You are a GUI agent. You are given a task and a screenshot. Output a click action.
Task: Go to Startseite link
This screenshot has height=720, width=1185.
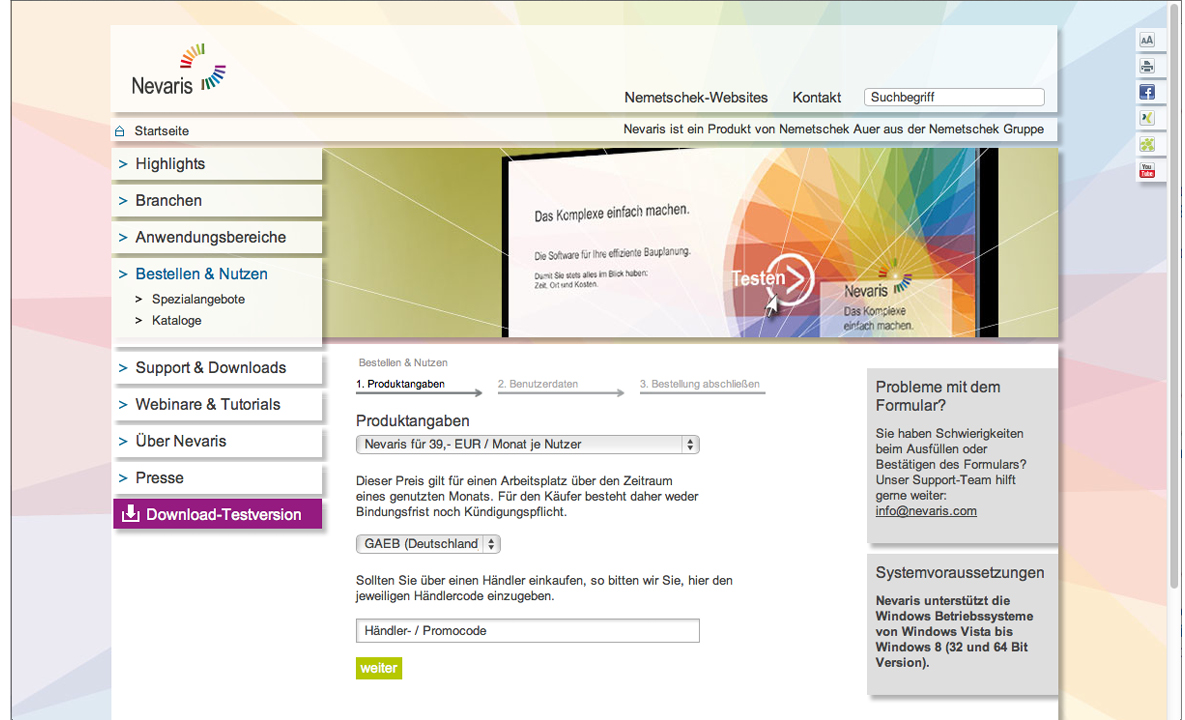click(162, 131)
